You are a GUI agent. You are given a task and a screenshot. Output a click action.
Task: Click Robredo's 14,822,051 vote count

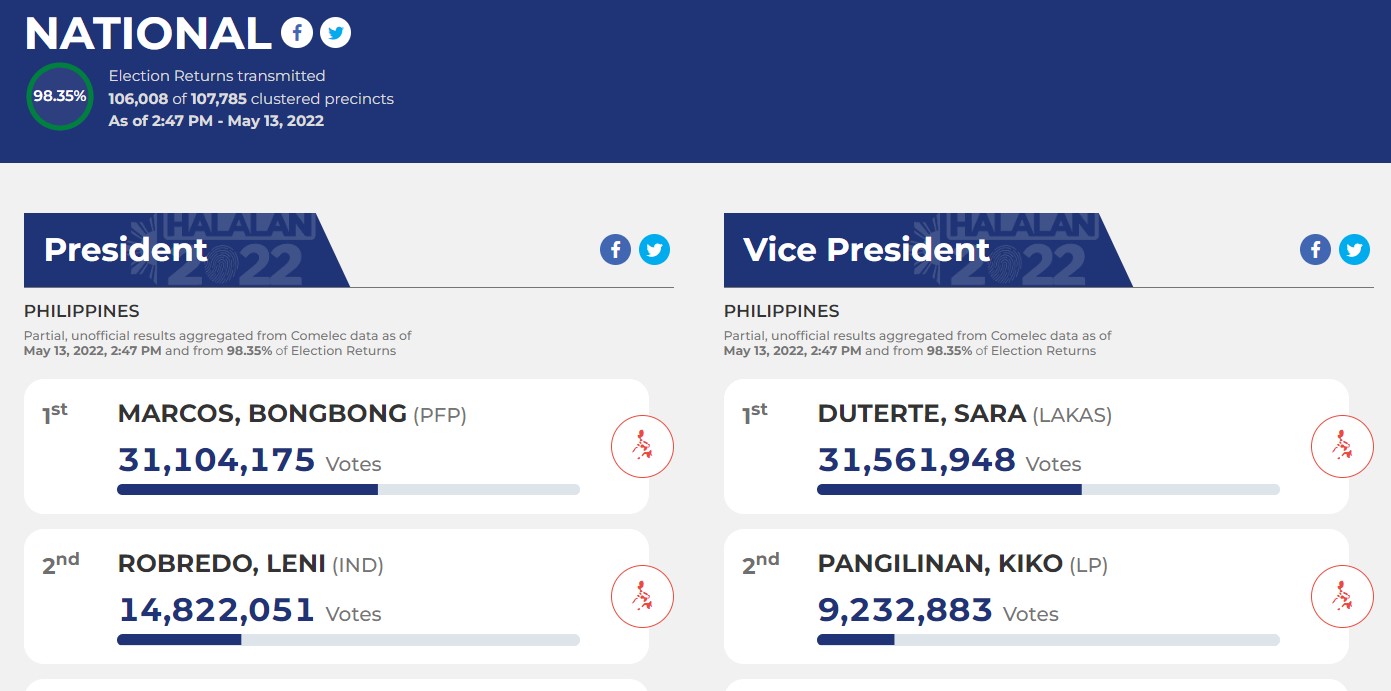point(217,610)
